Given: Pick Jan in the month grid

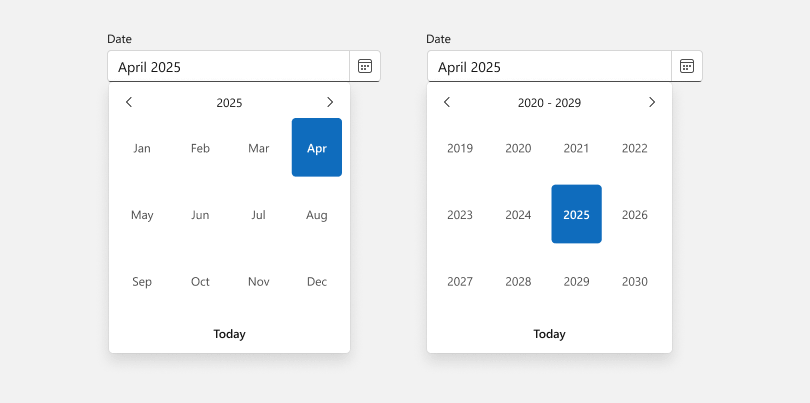Looking at the screenshot, I should pos(142,148).
